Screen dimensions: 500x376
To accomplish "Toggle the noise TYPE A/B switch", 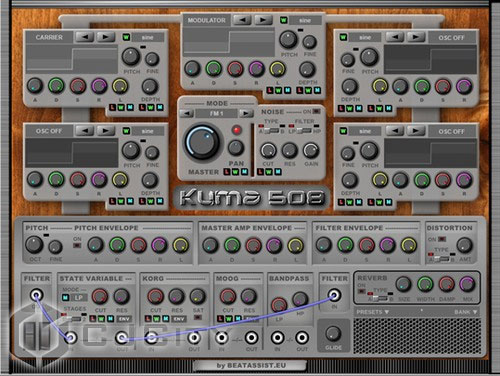I will [x=271, y=131].
